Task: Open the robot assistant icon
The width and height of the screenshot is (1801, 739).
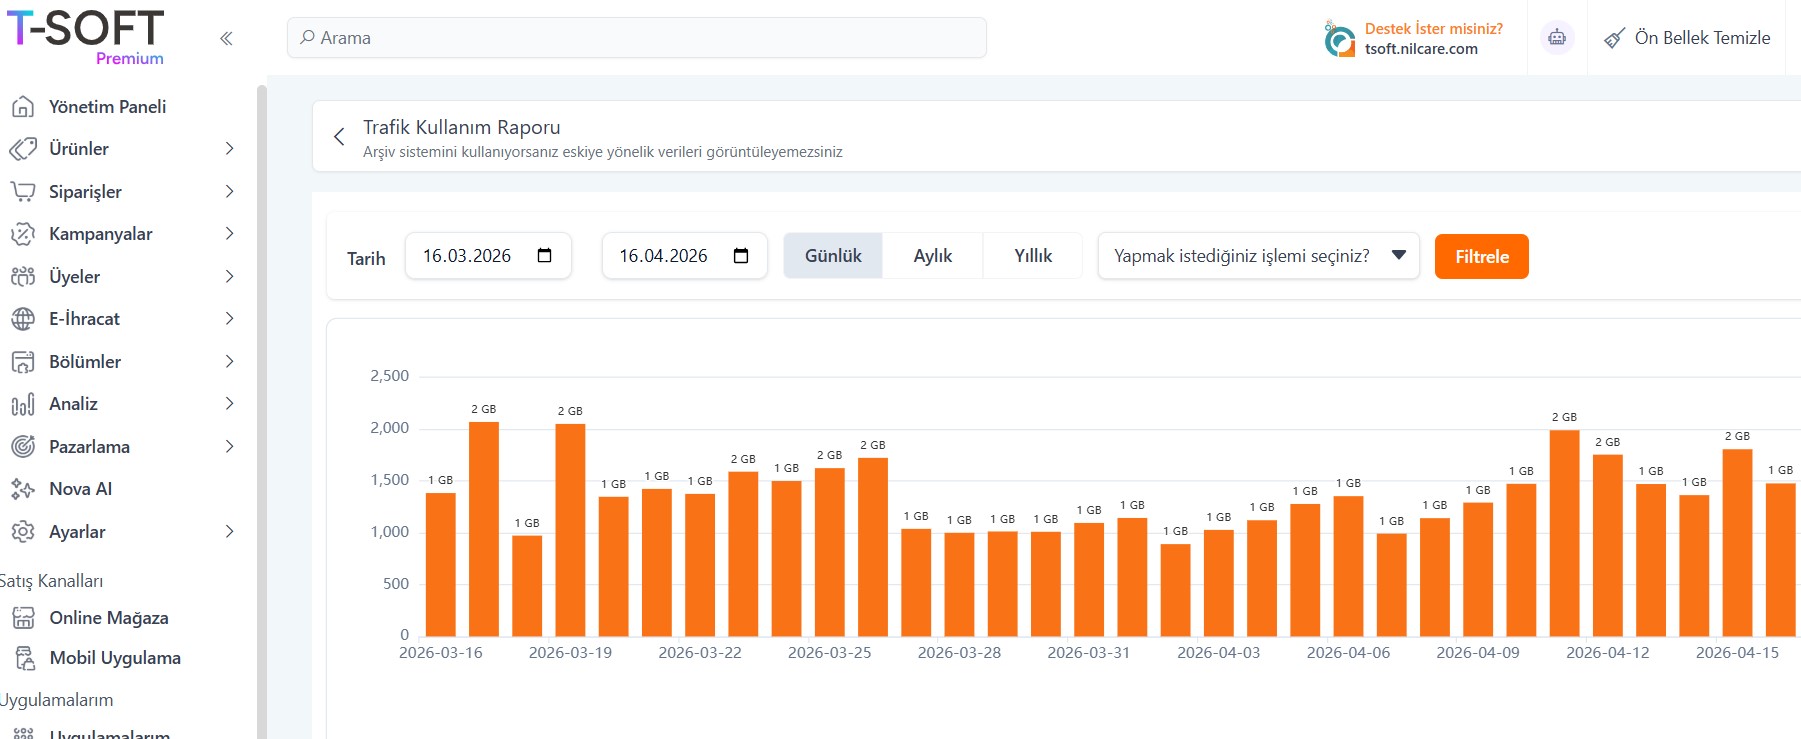Action: (1556, 38)
